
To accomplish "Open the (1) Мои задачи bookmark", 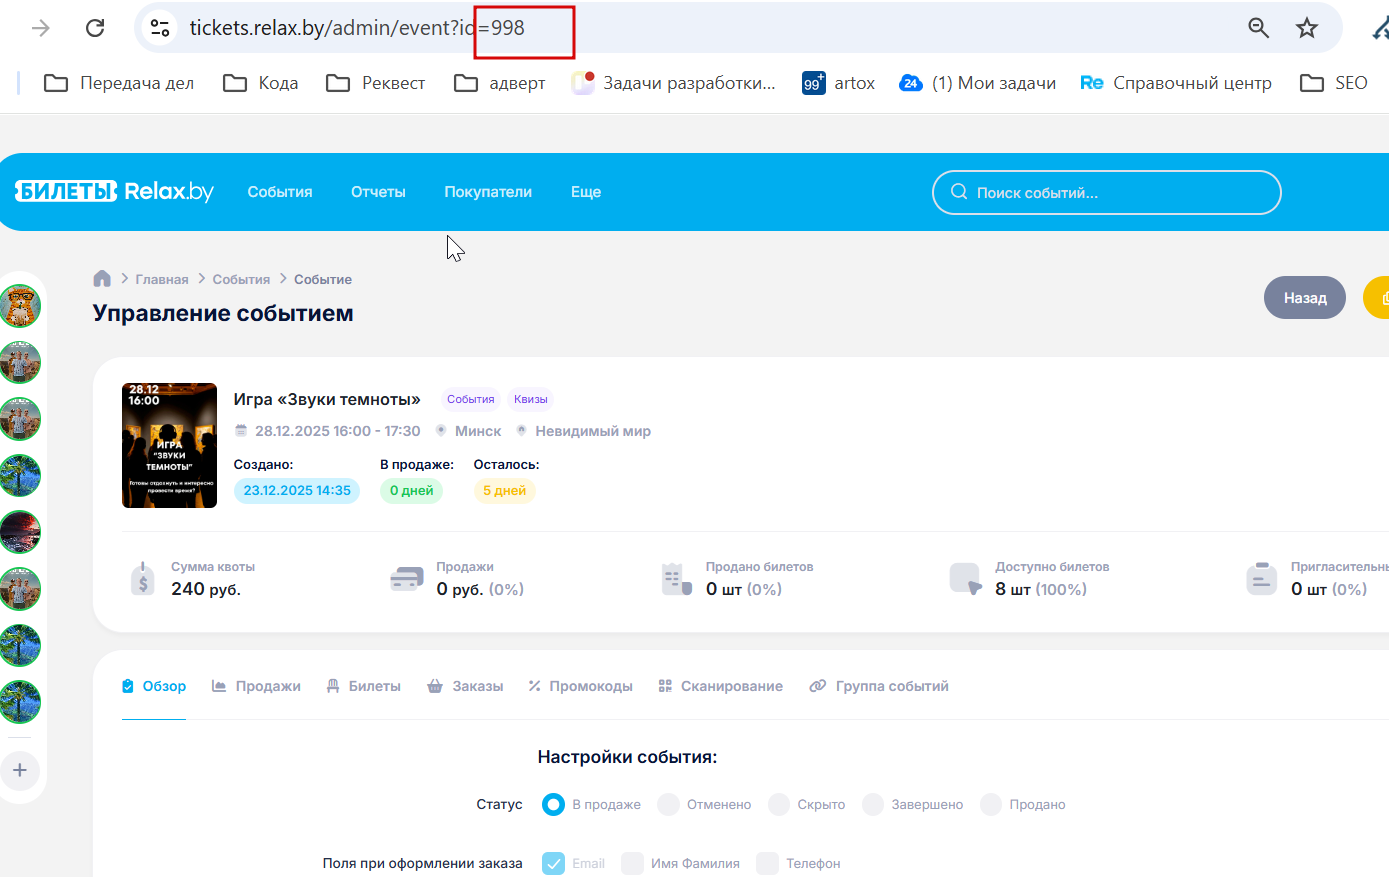I will (978, 83).
